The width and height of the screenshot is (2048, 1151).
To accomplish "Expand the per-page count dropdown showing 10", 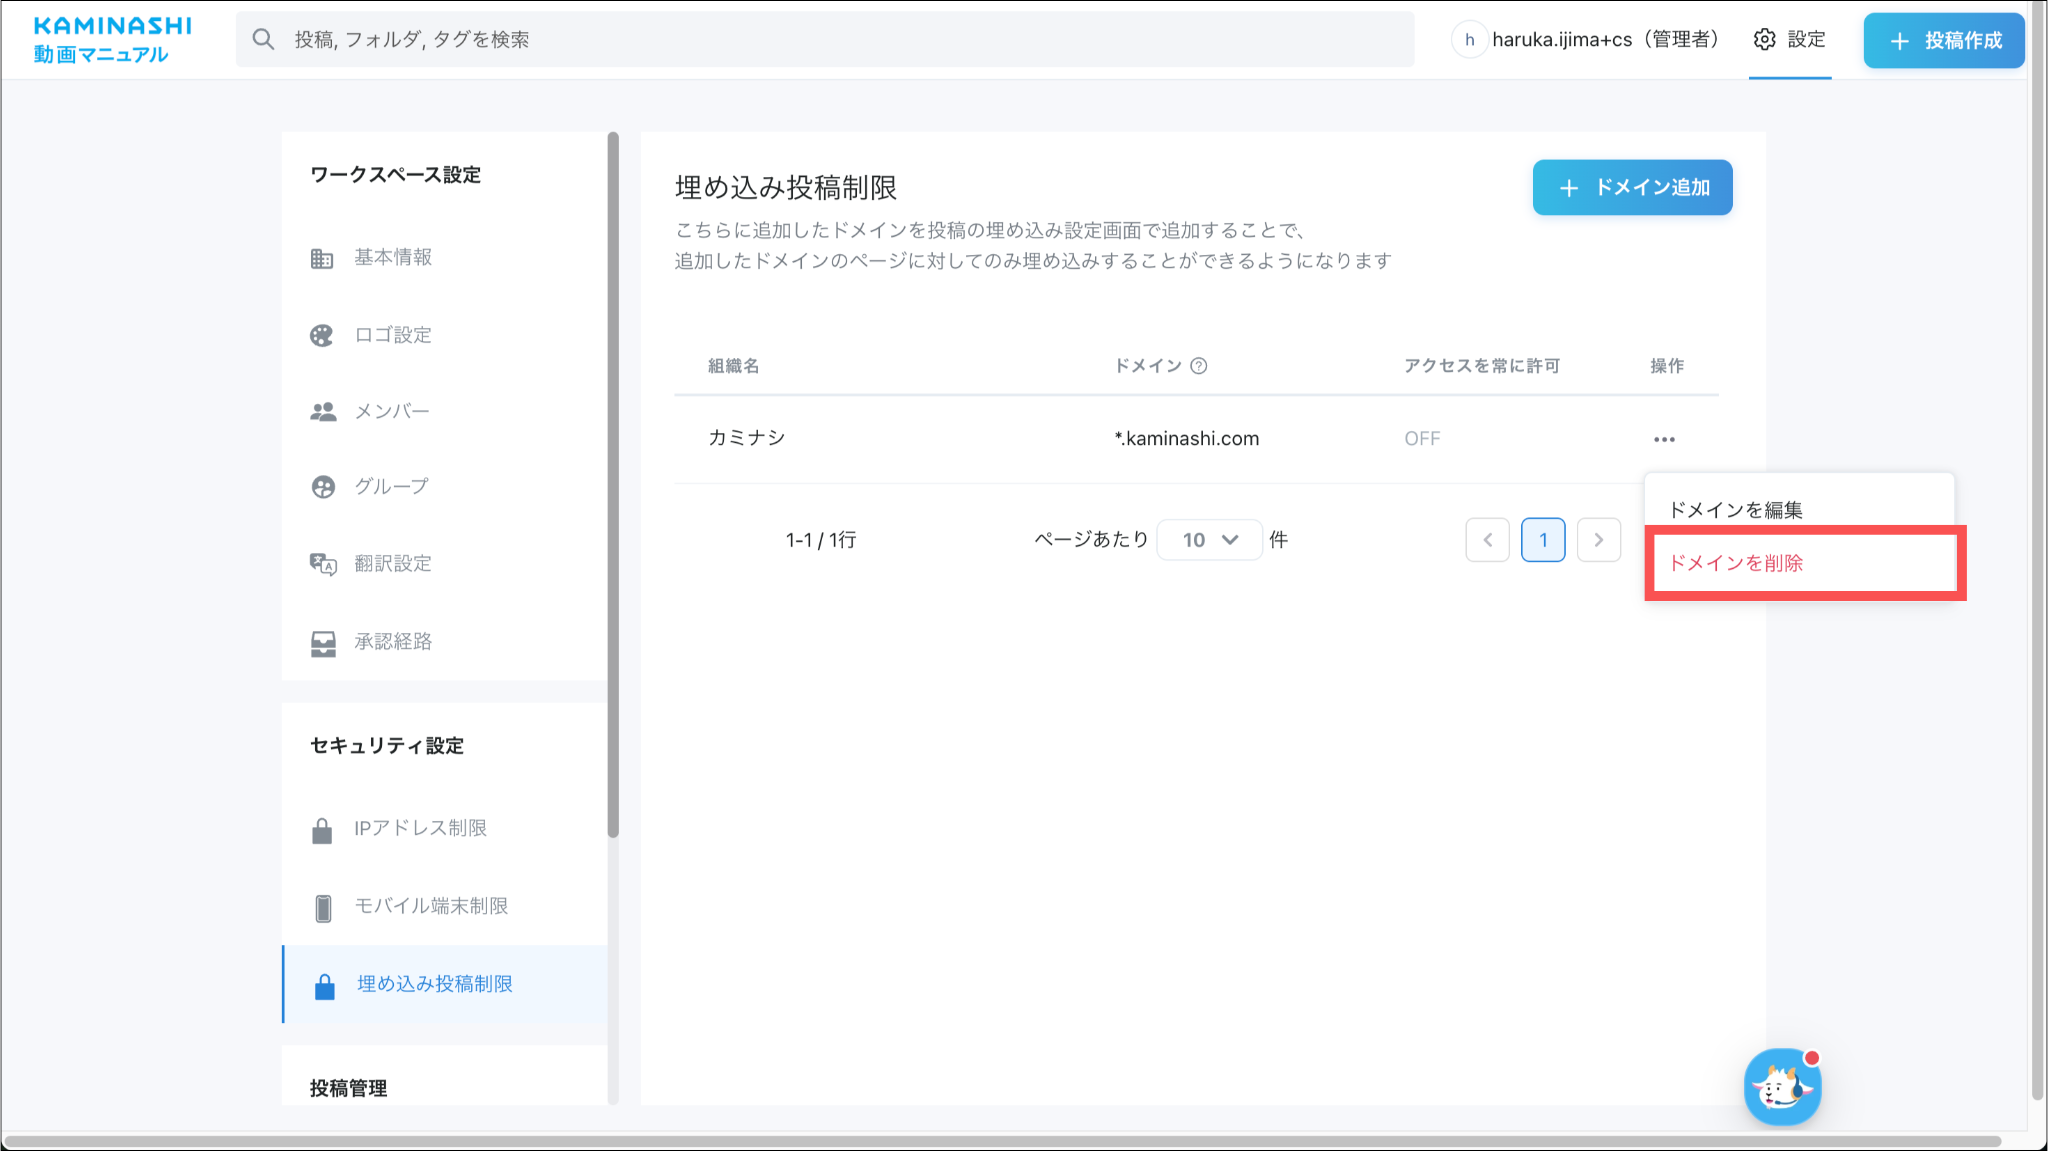I will [1209, 540].
